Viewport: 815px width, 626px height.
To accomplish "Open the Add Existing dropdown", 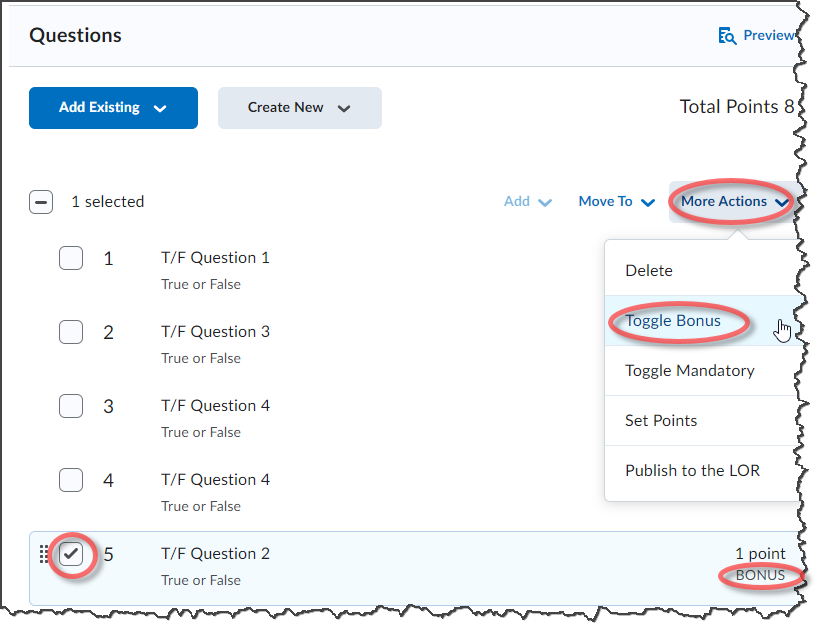I will point(113,108).
